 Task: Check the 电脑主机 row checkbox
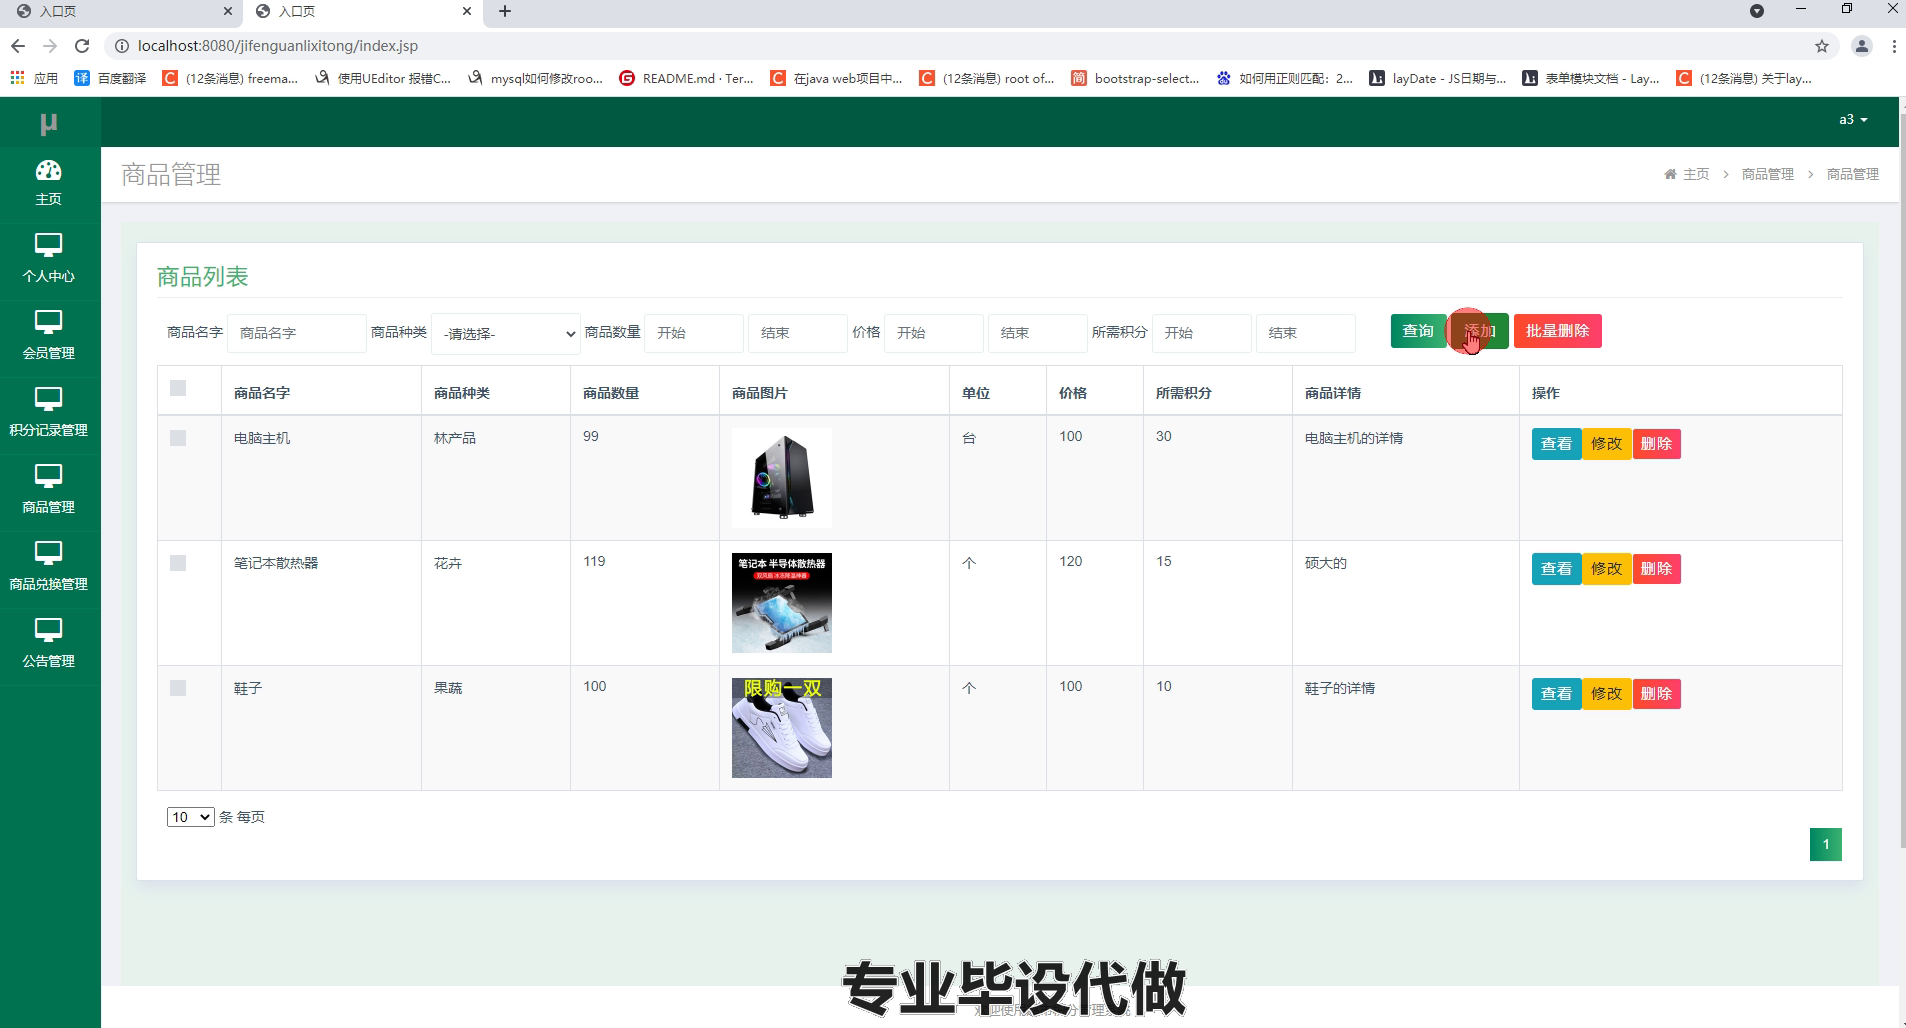(x=178, y=438)
